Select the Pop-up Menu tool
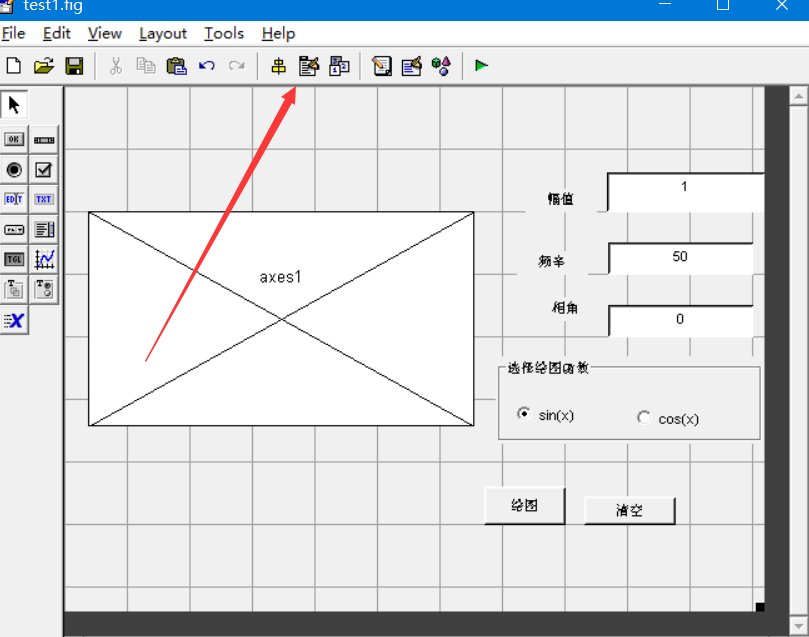The height and width of the screenshot is (637, 809). (13, 228)
